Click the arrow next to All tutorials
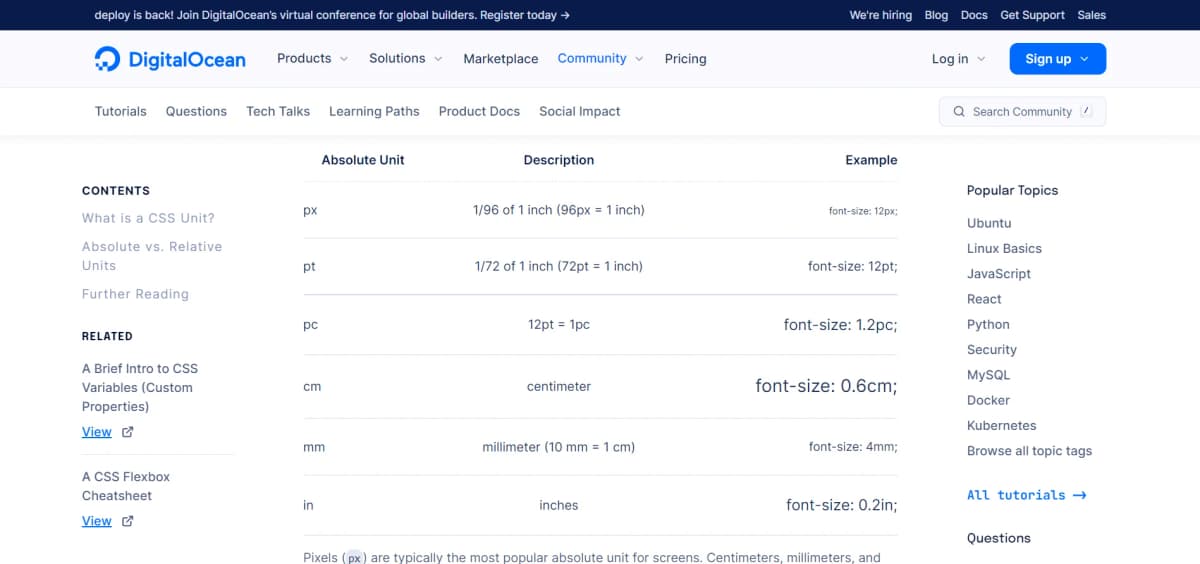The image size is (1200, 564). [1079, 495]
